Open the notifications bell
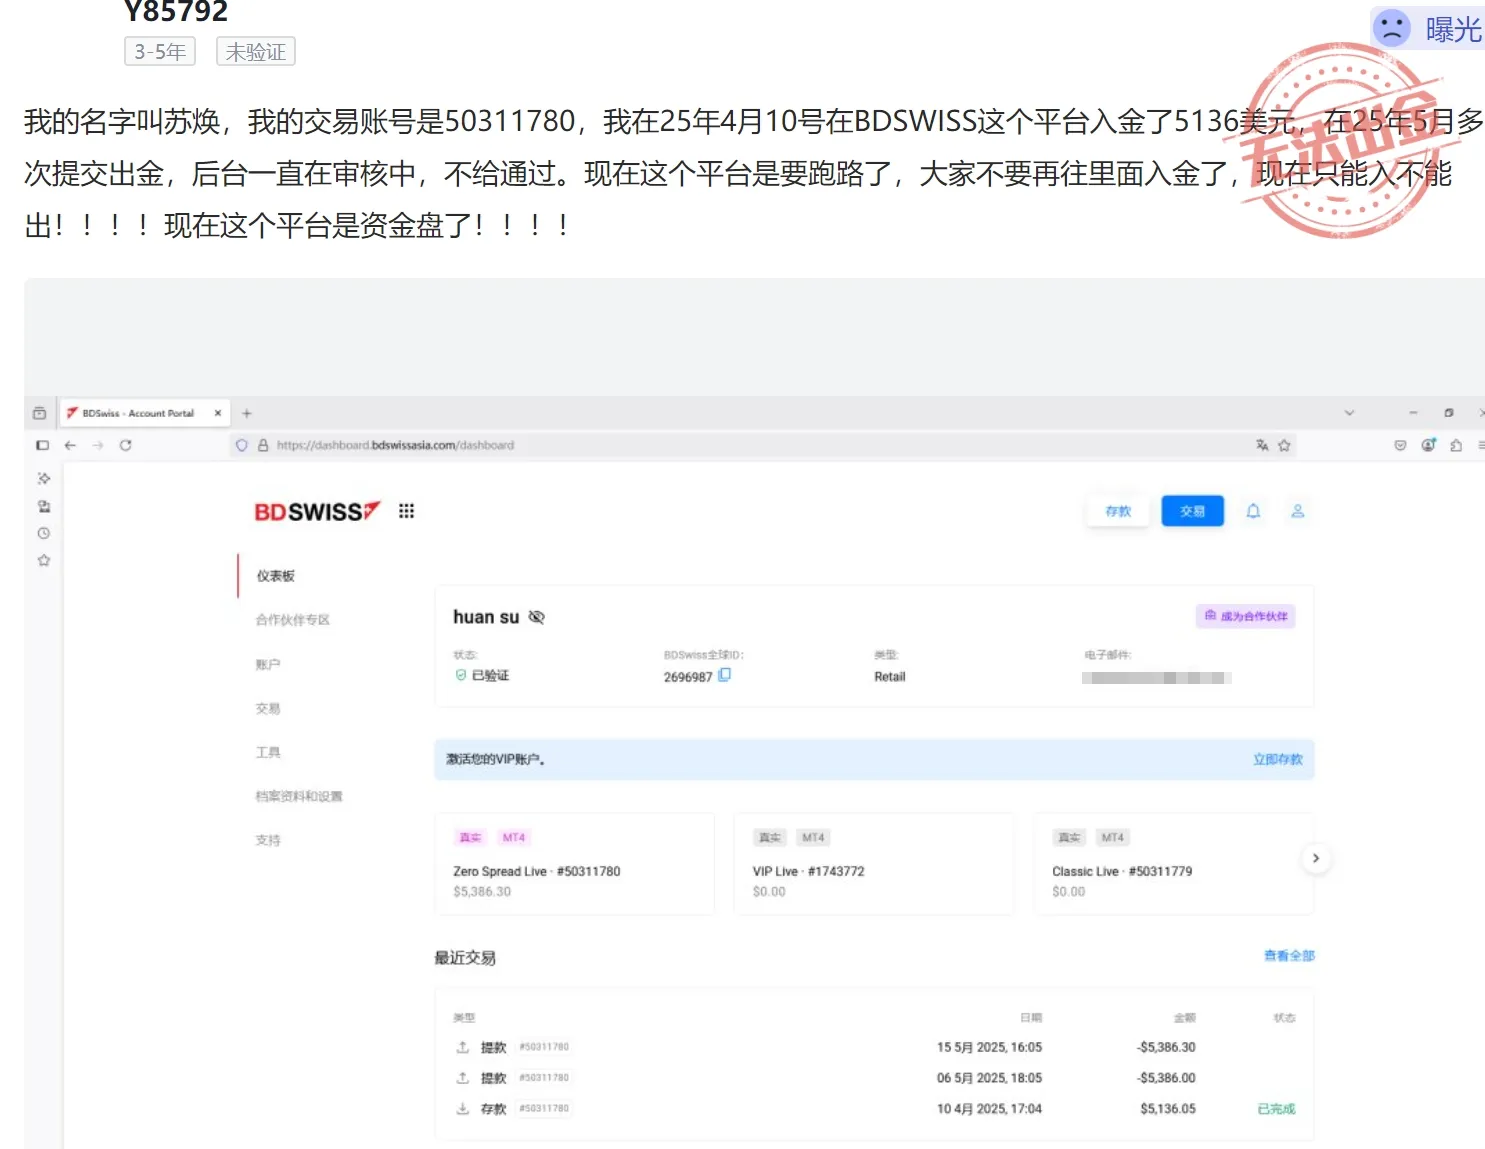The image size is (1485, 1149). [1253, 511]
